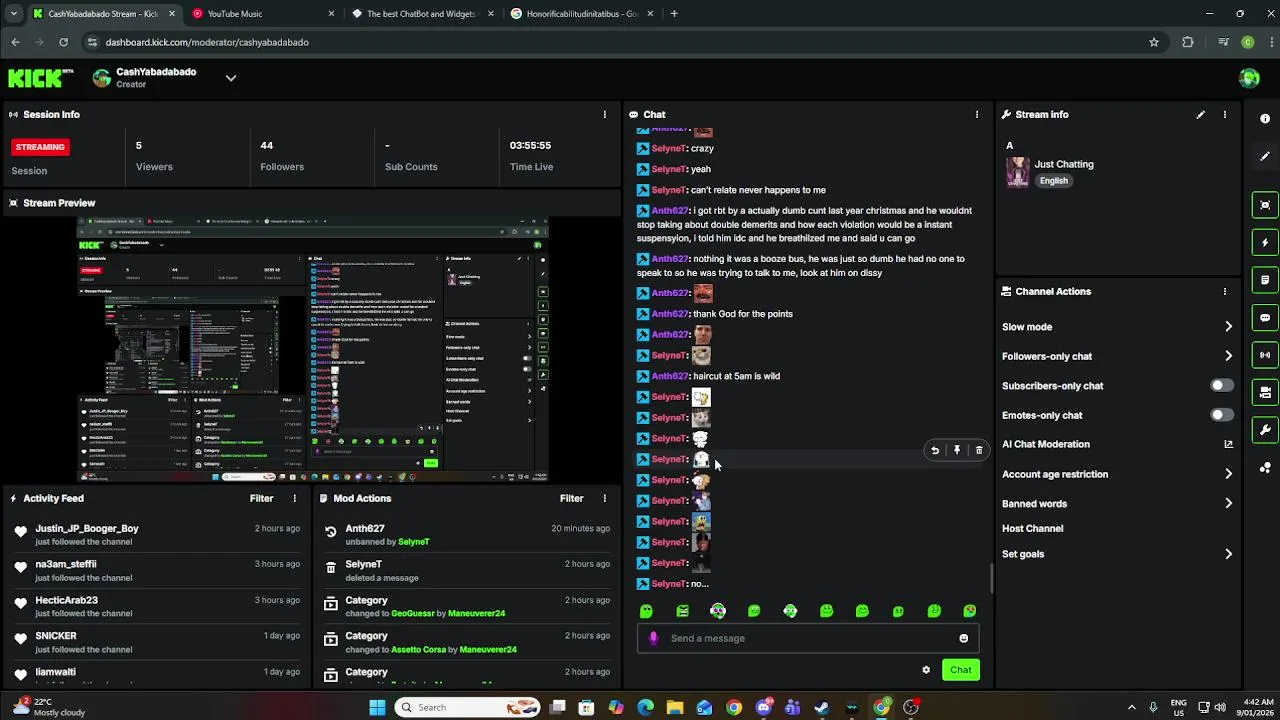Viewport: 1280px width, 720px height.
Task: Open Justin_JP_Booger_Boy in Activity Feed
Action: [x=87, y=528]
